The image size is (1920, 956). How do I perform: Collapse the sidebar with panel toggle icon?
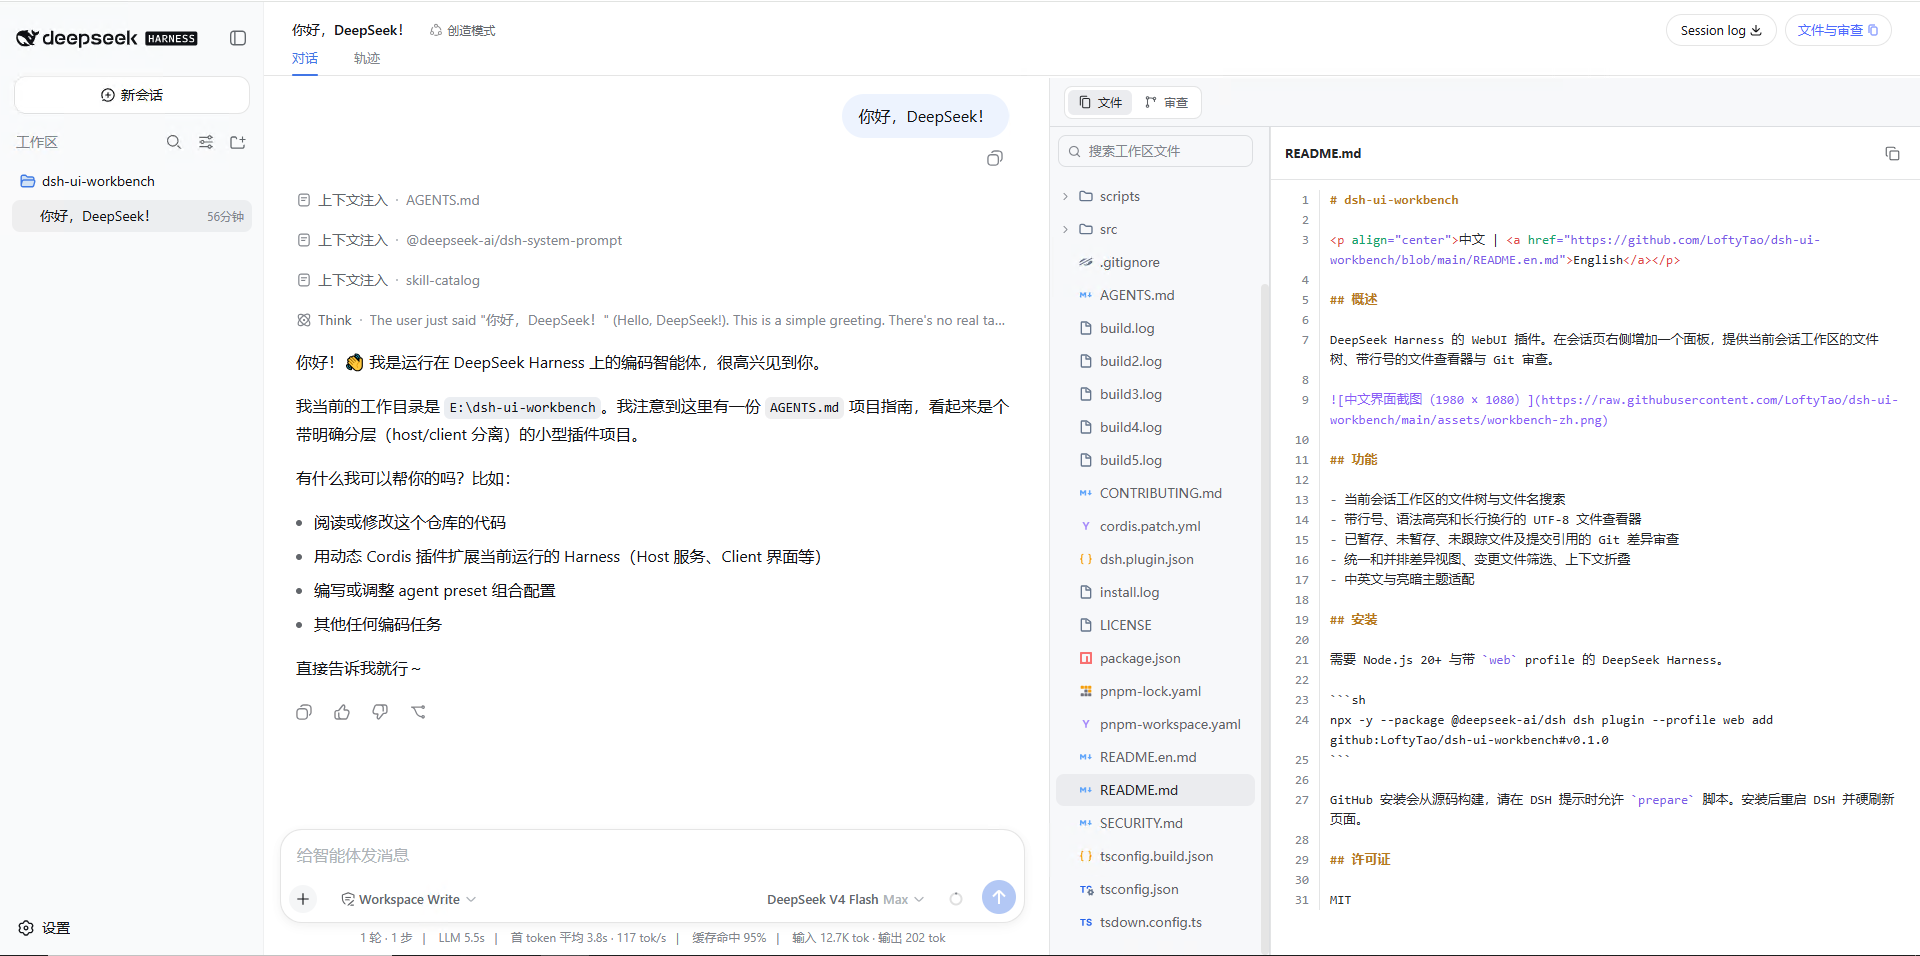[x=238, y=38]
